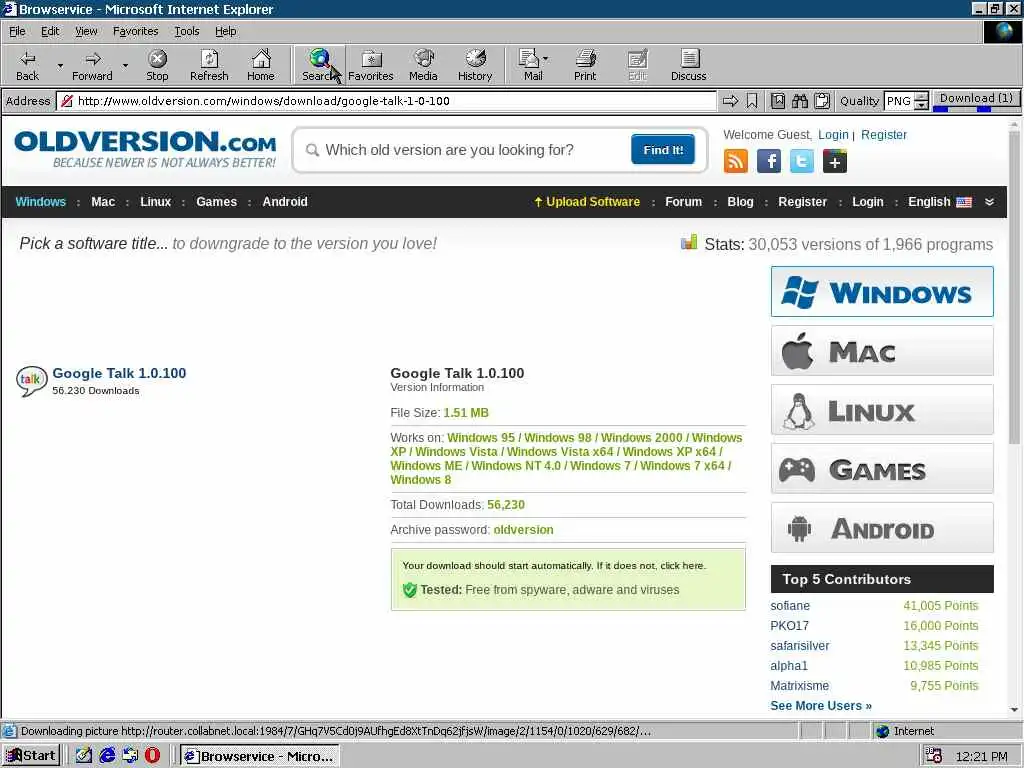Open the Forward button history dropdown arrow

click(x=125, y=65)
